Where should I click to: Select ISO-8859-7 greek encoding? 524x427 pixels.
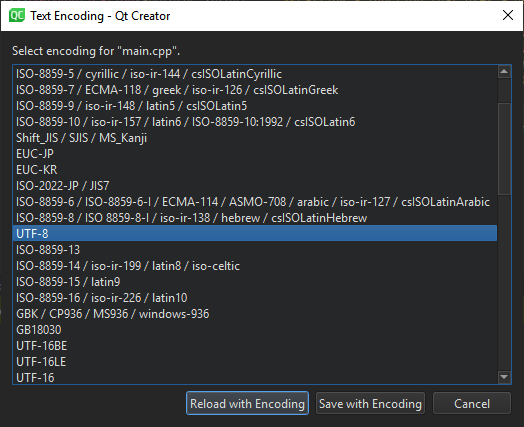(255, 90)
